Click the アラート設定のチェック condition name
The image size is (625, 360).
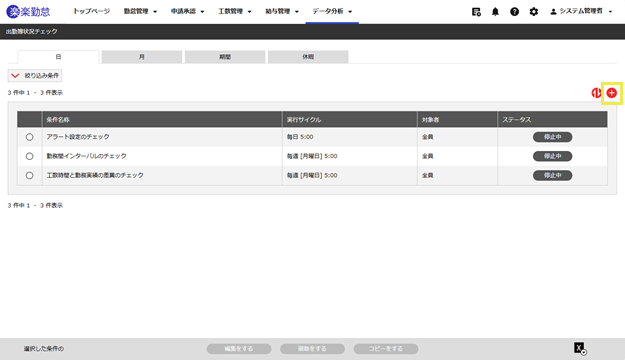point(78,137)
